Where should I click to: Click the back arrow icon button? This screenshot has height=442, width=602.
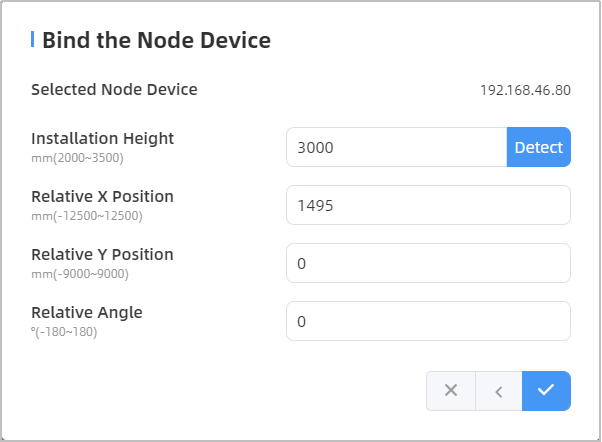(x=499, y=391)
